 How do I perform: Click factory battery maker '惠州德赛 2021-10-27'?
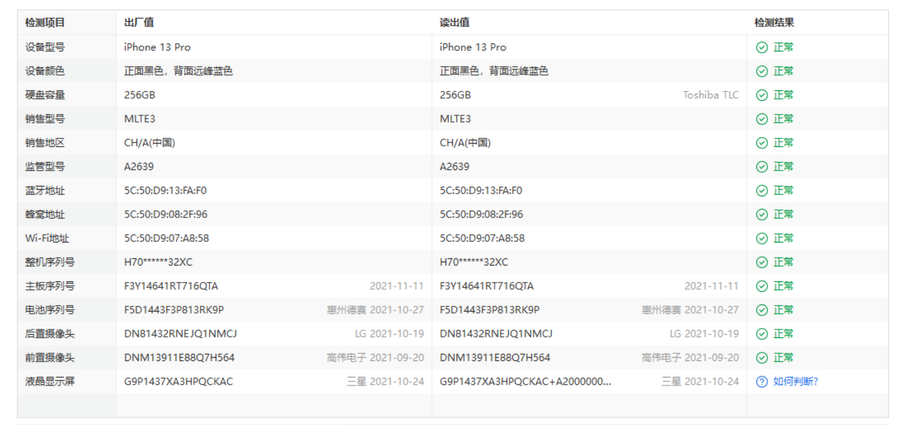[375, 310]
